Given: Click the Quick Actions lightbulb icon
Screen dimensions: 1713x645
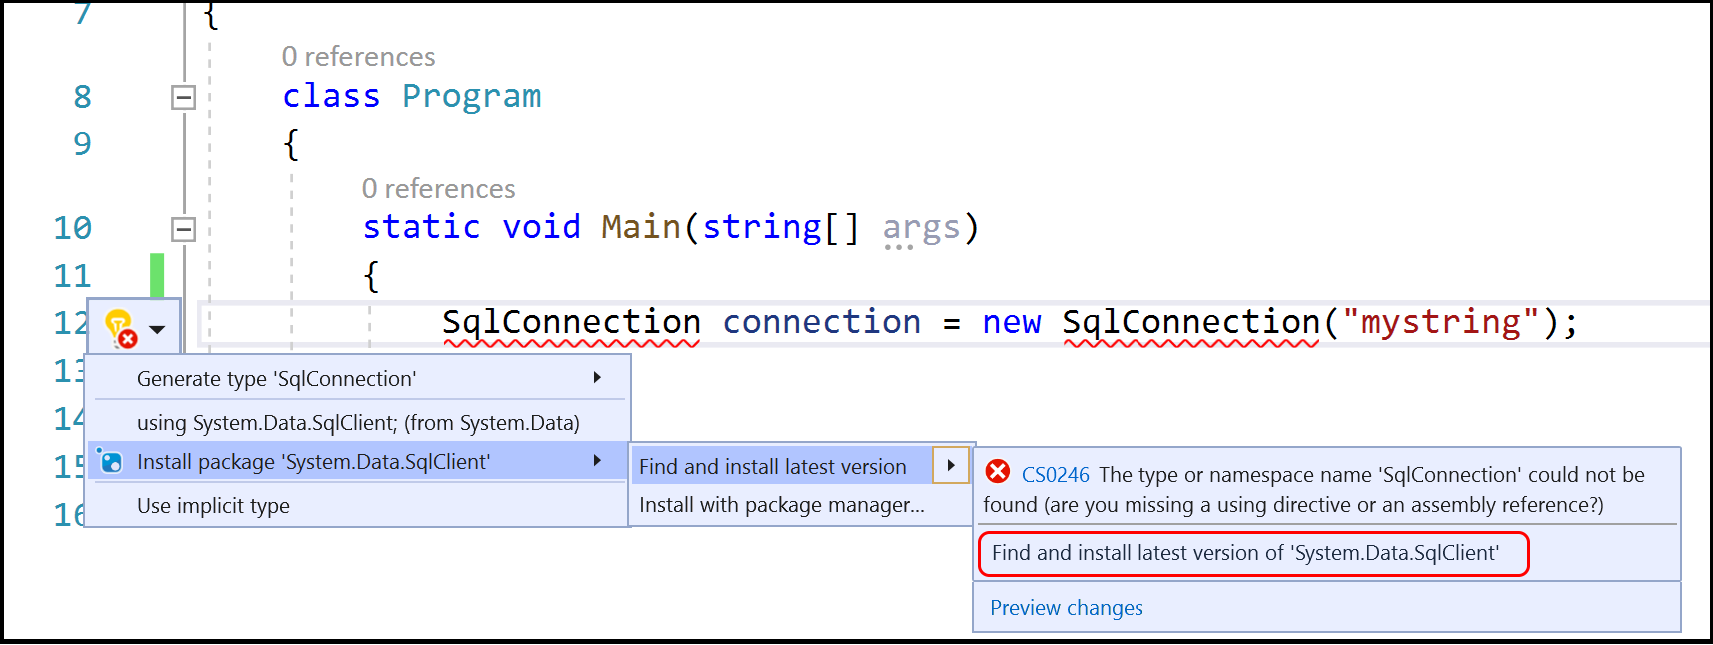Looking at the screenshot, I should [118, 320].
